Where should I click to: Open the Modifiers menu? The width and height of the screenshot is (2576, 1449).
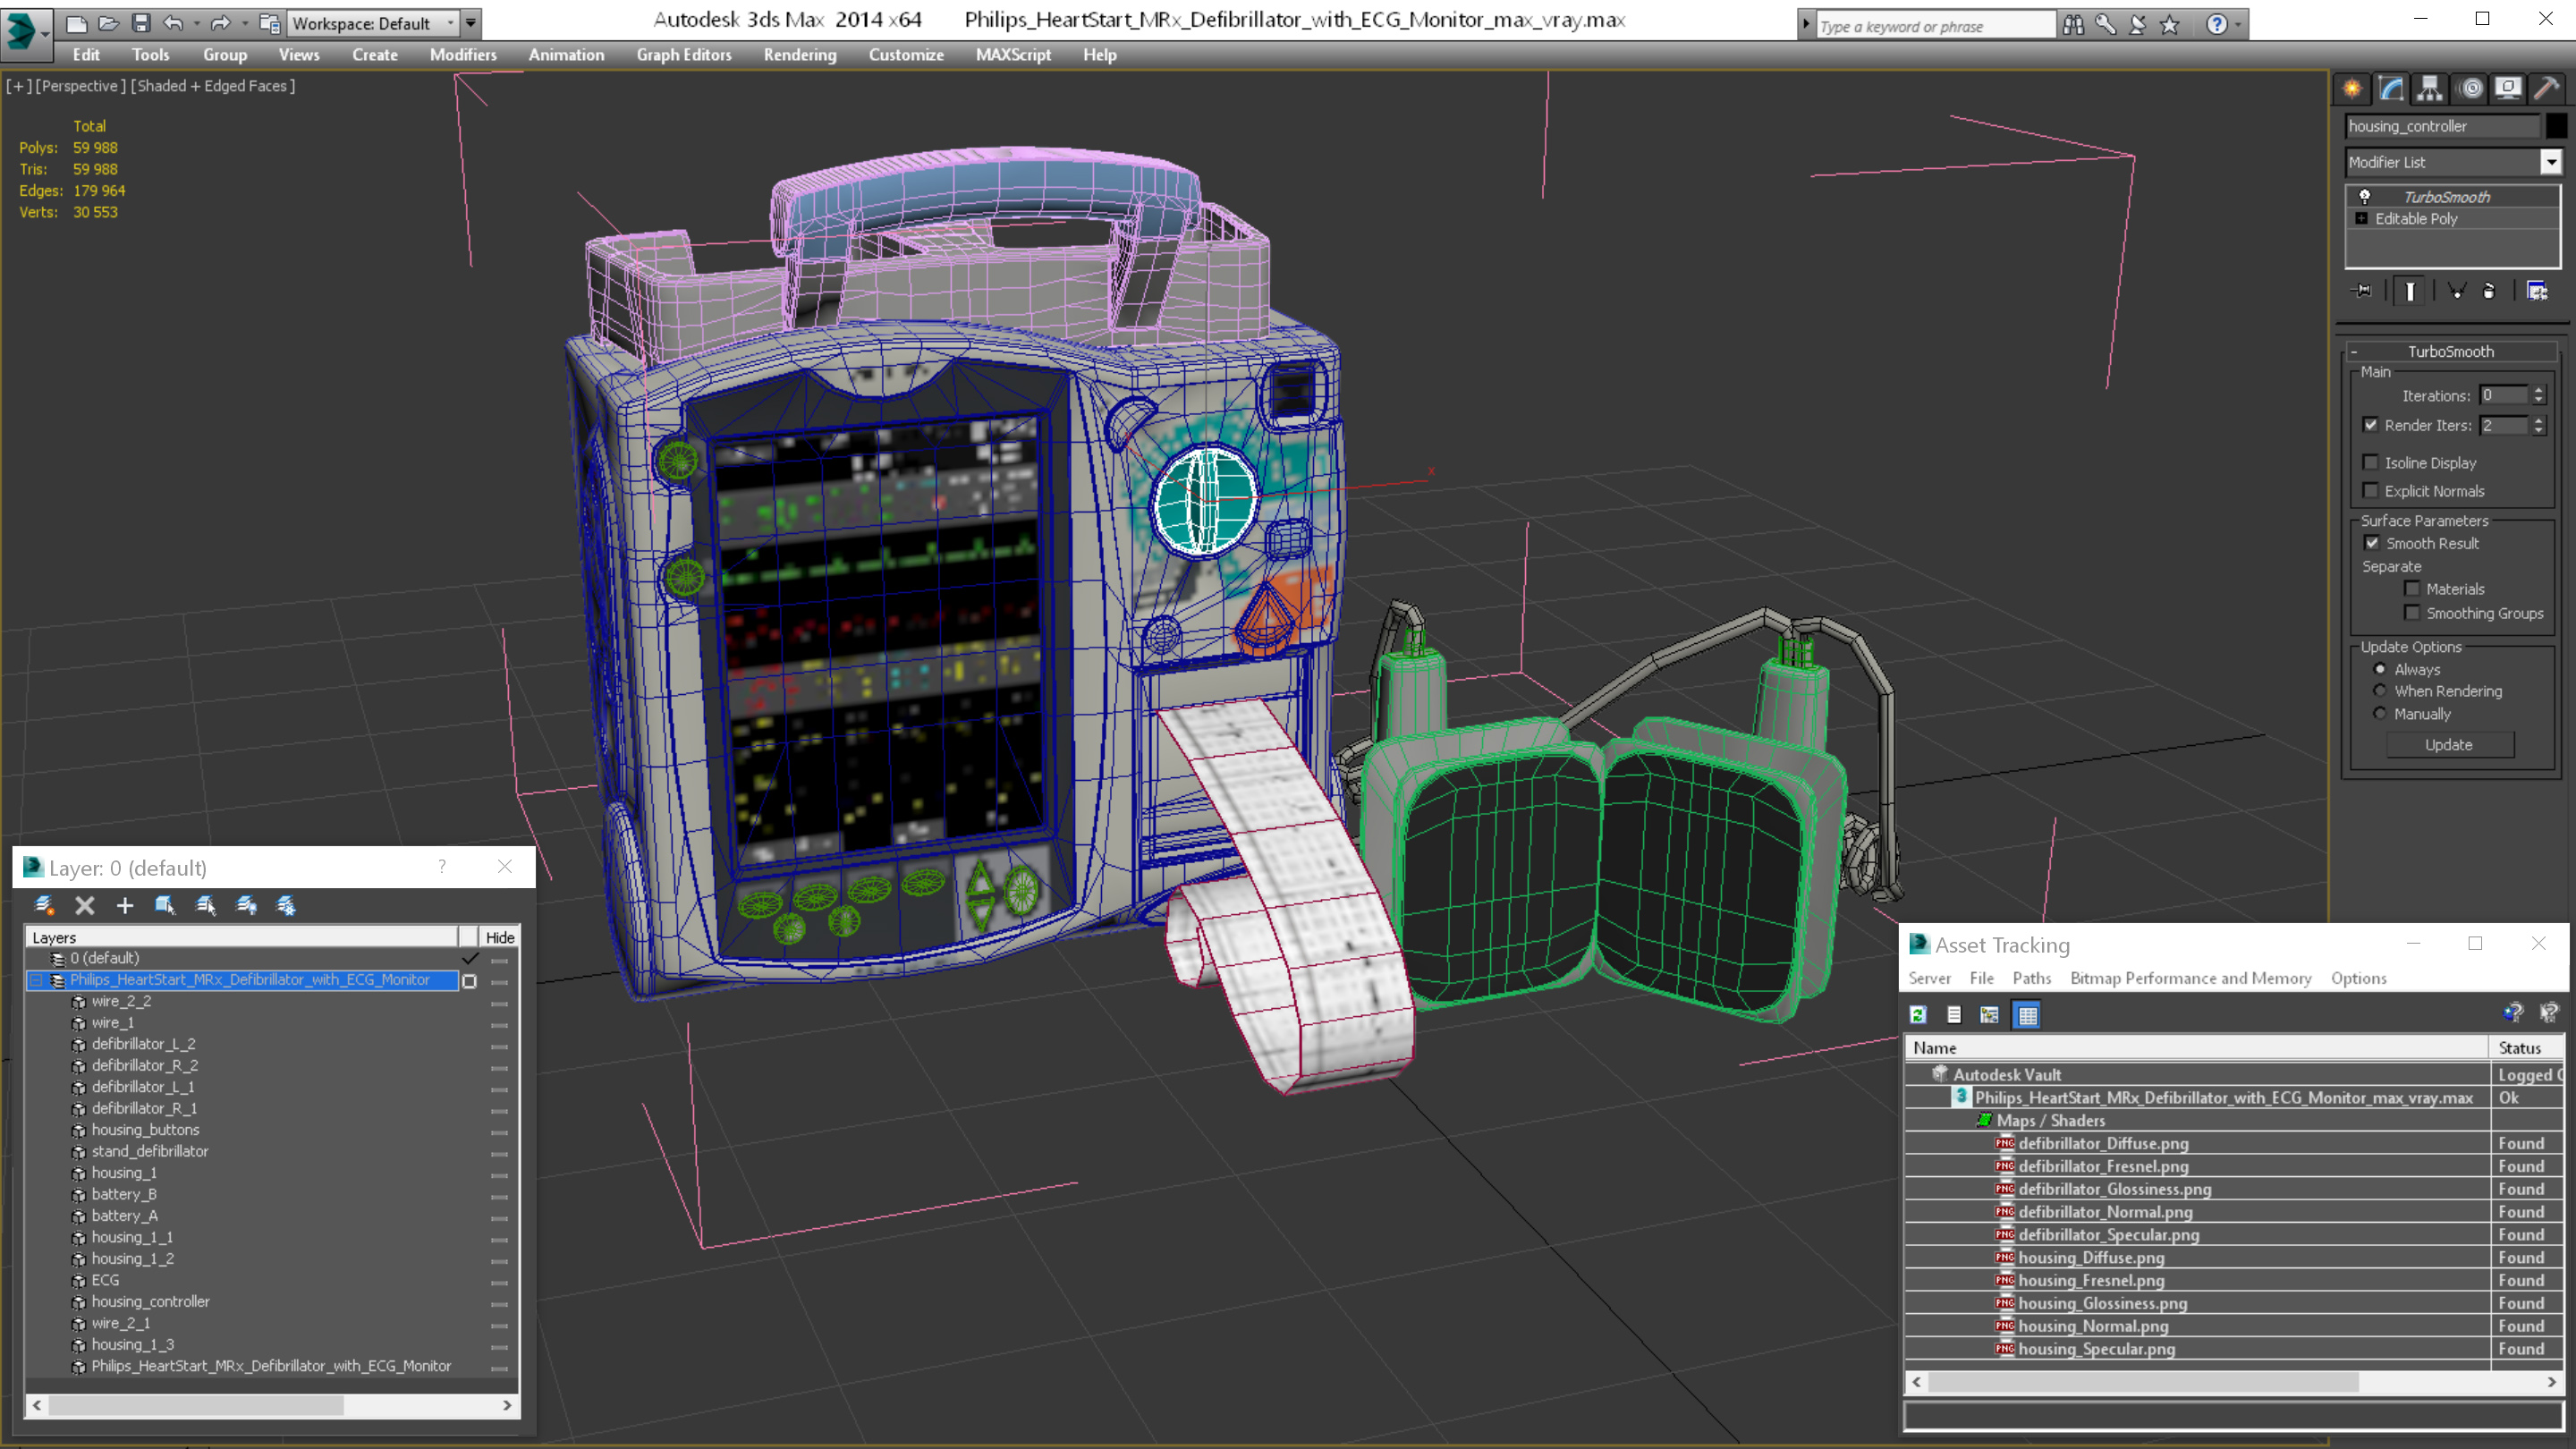[x=463, y=55]
